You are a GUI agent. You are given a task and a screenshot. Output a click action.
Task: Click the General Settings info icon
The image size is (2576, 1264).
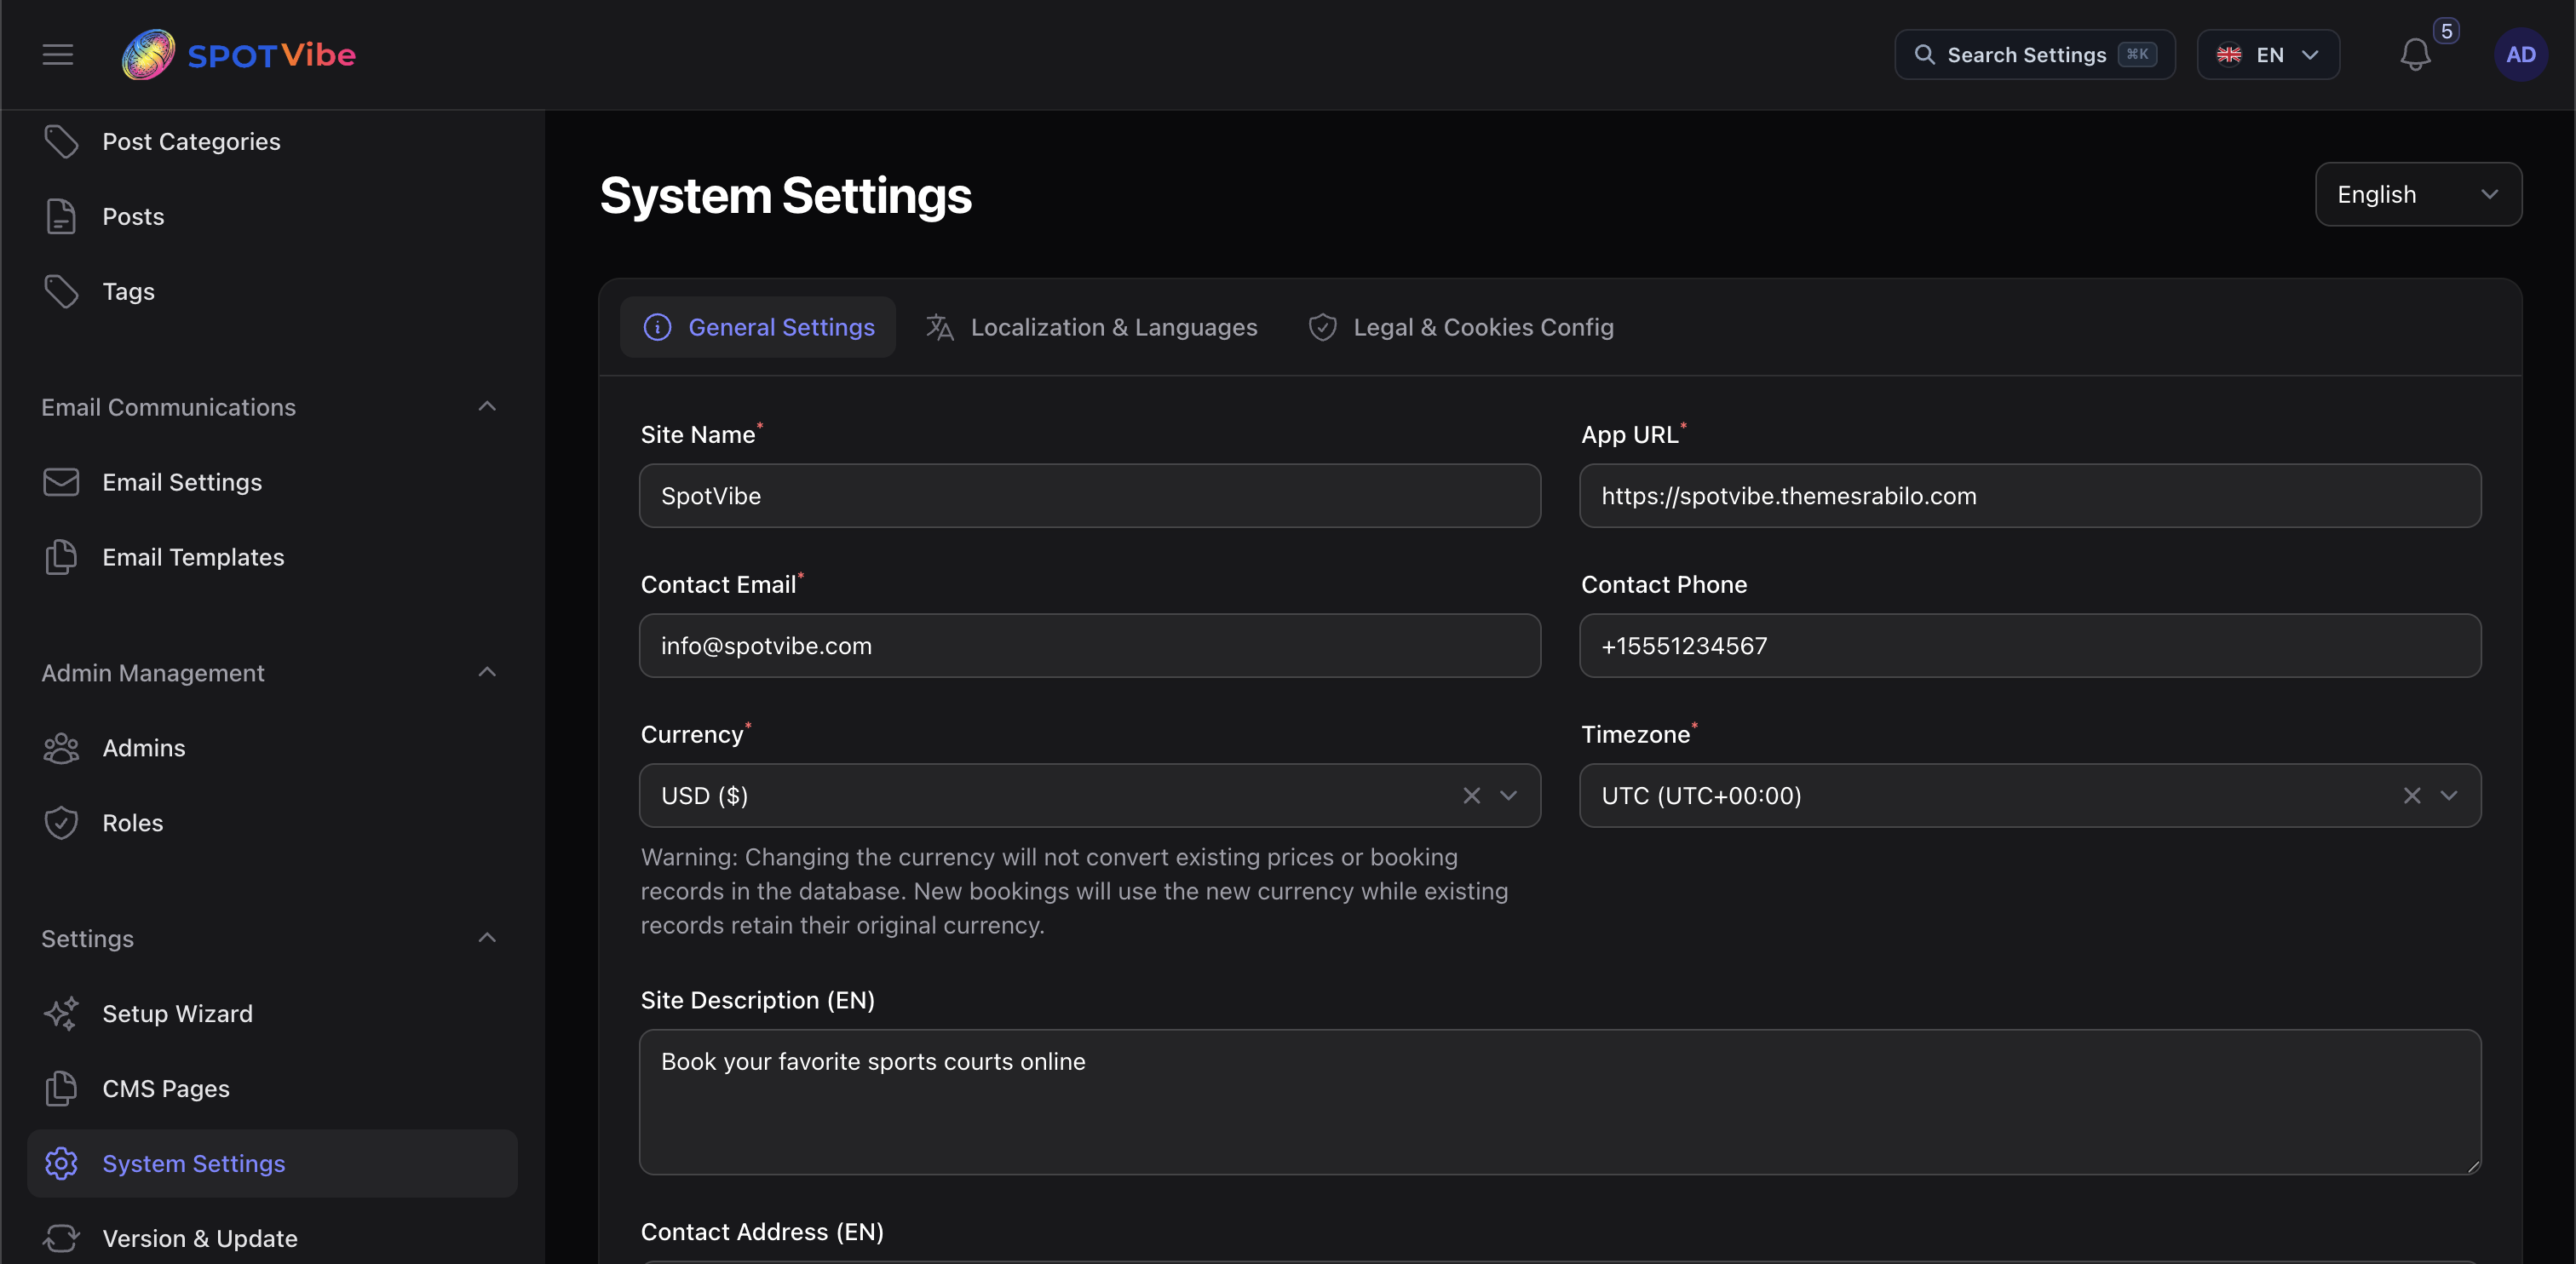click(x=657, y=327)
